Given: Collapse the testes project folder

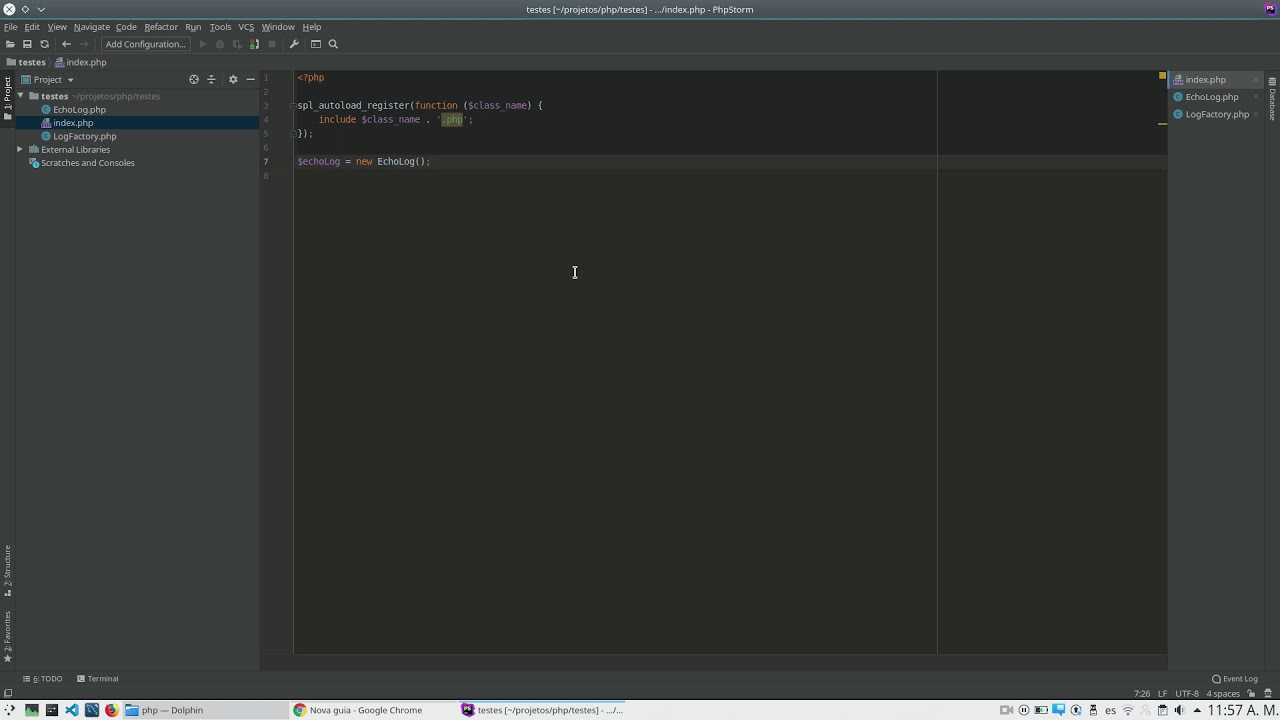Looking at the screenshot, I should tap(20, 96).
